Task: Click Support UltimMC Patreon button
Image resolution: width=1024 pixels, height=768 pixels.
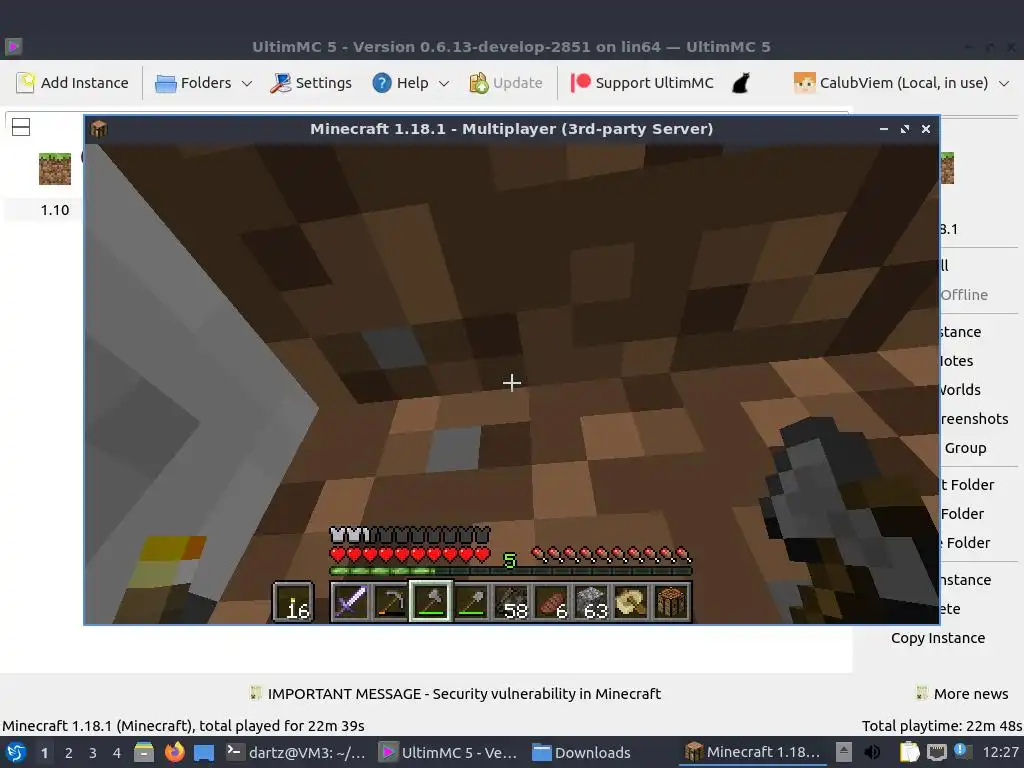Action: tap(643, 83)
